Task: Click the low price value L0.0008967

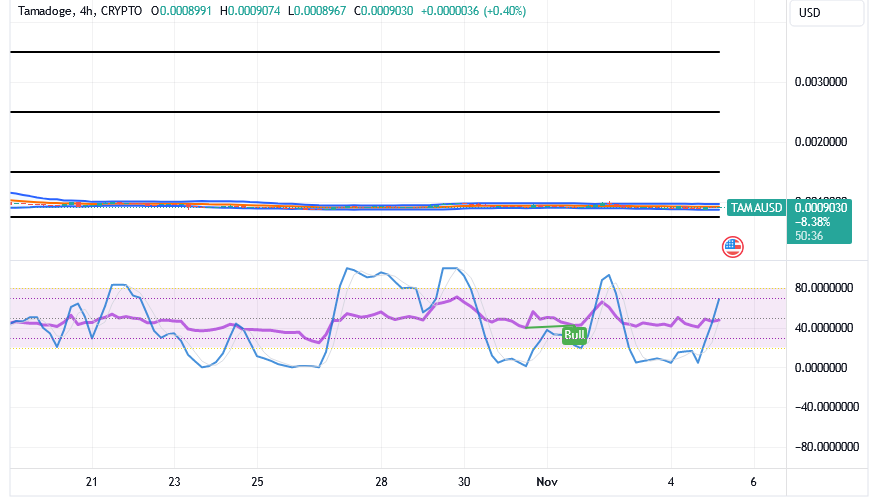Action: click(x=317, y=11)
